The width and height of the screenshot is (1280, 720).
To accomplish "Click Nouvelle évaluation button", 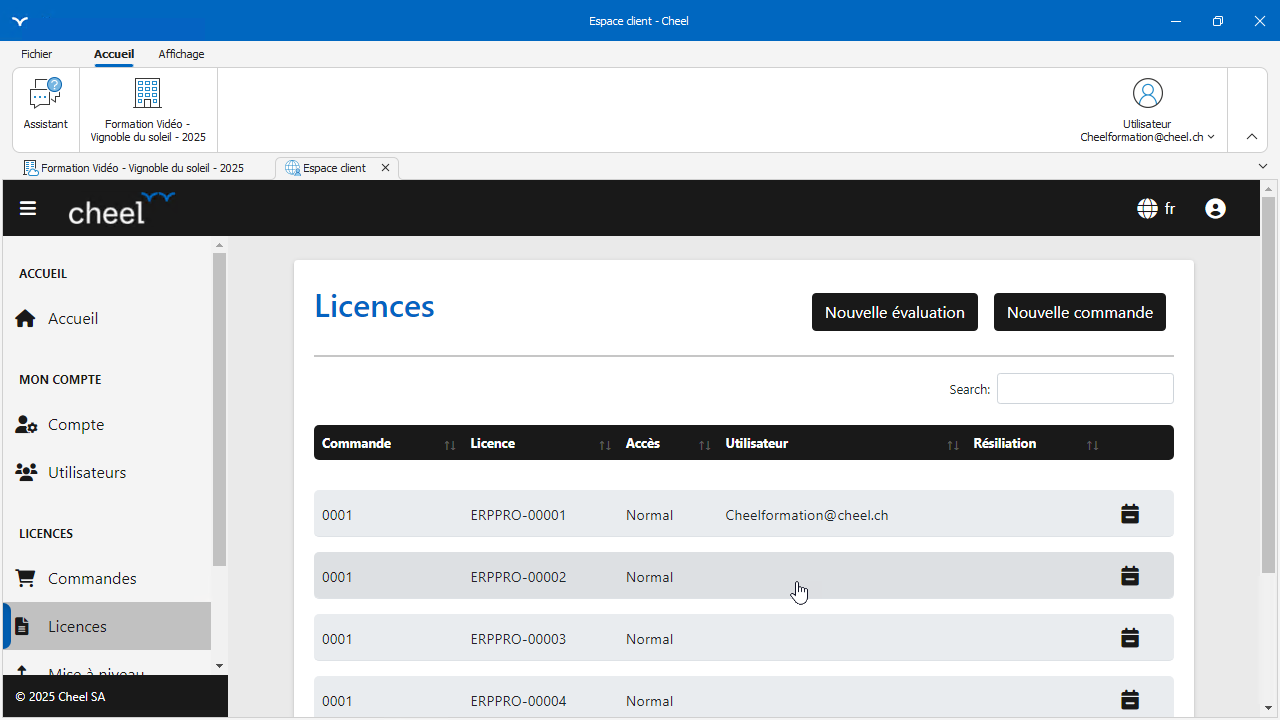I will click(x=895, y=312).
